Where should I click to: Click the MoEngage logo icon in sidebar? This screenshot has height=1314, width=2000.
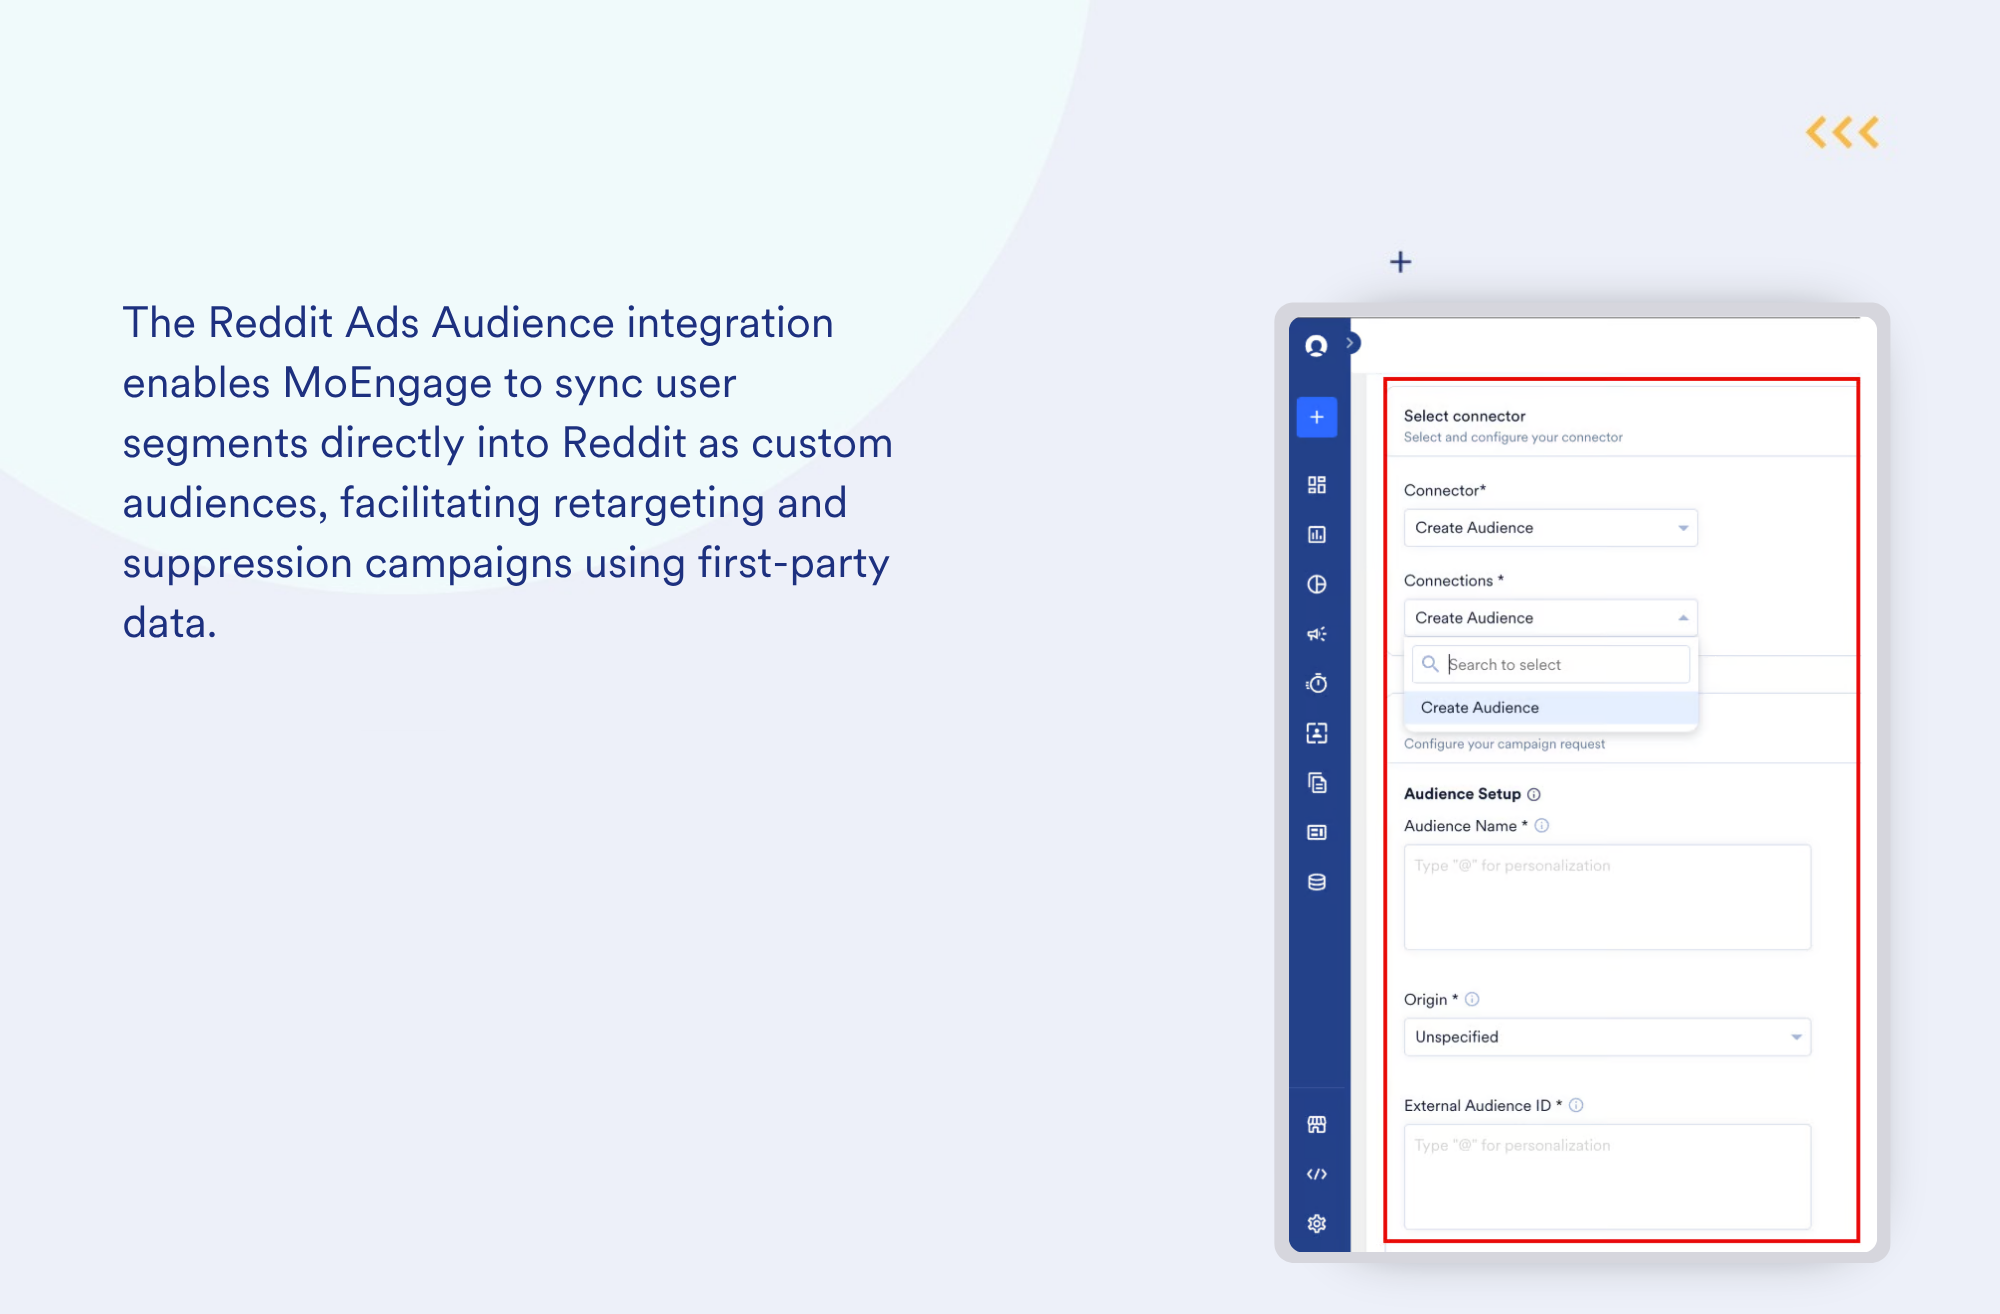point(1316,346)
